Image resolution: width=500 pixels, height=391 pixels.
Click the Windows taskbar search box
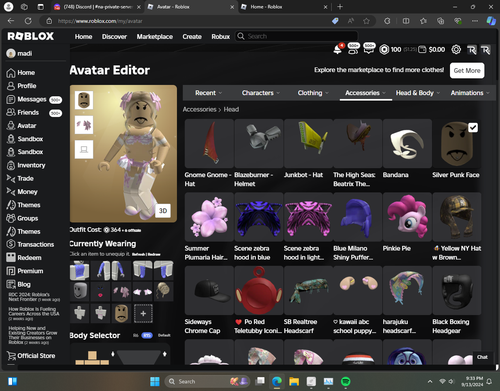(x=208, y=381)
